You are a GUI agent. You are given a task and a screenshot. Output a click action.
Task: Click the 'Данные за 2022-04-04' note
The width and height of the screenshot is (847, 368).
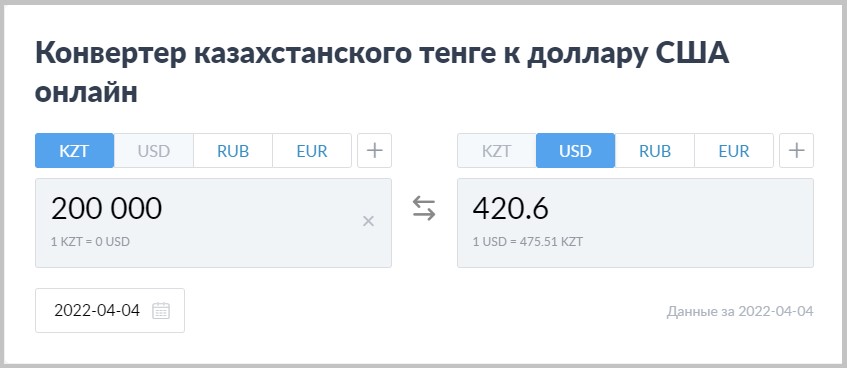pyautogui.click(x=740, y=312)
